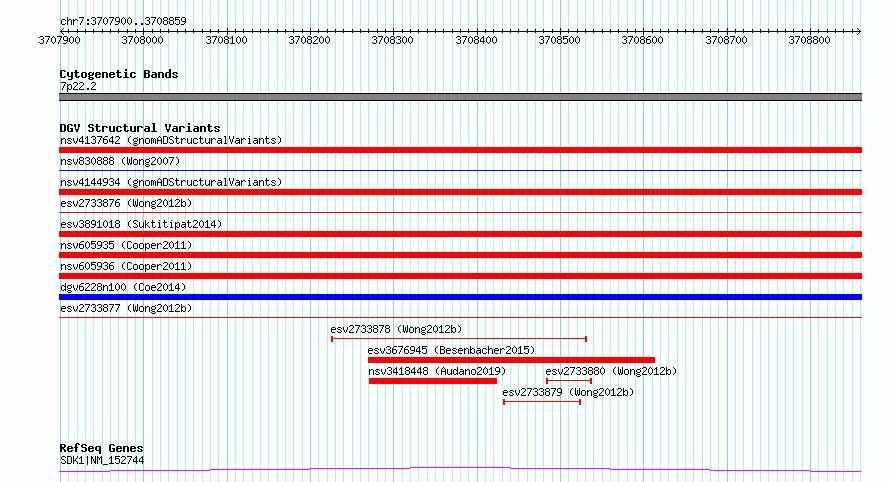Select the nsv605935 (Cooper2011) label

click(126, 245)
